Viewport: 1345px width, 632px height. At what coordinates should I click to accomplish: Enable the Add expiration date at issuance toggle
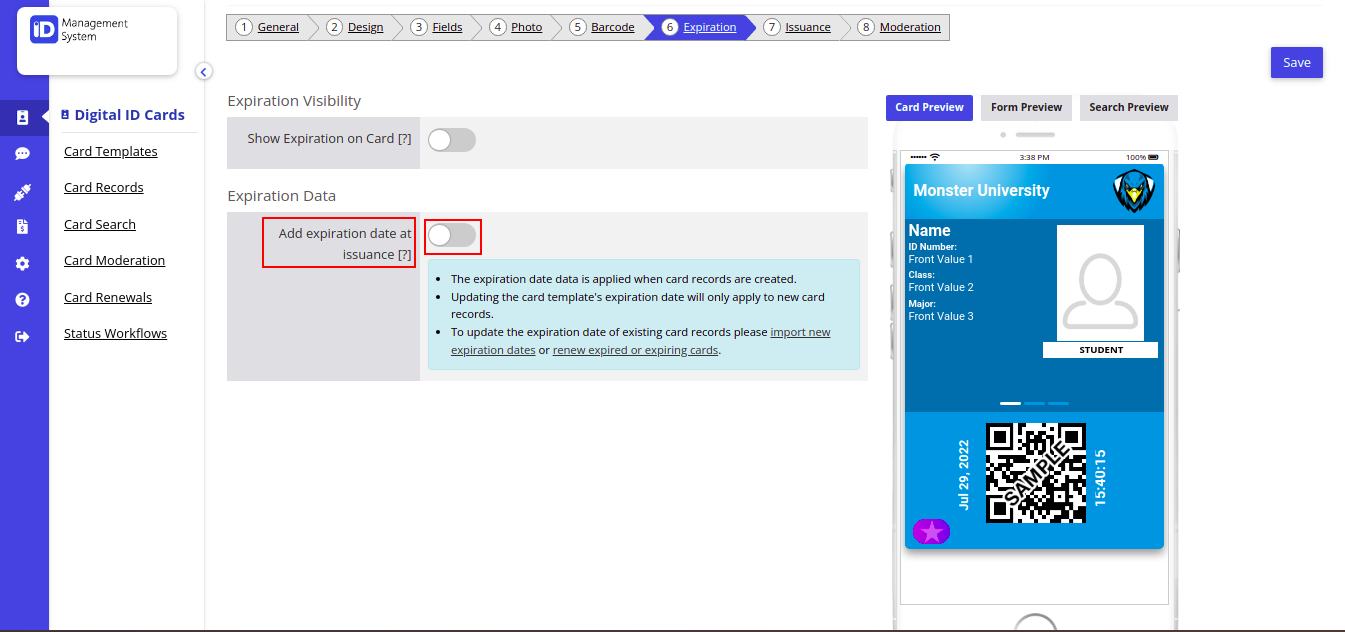pyautogui.click(x=452, y=235)
